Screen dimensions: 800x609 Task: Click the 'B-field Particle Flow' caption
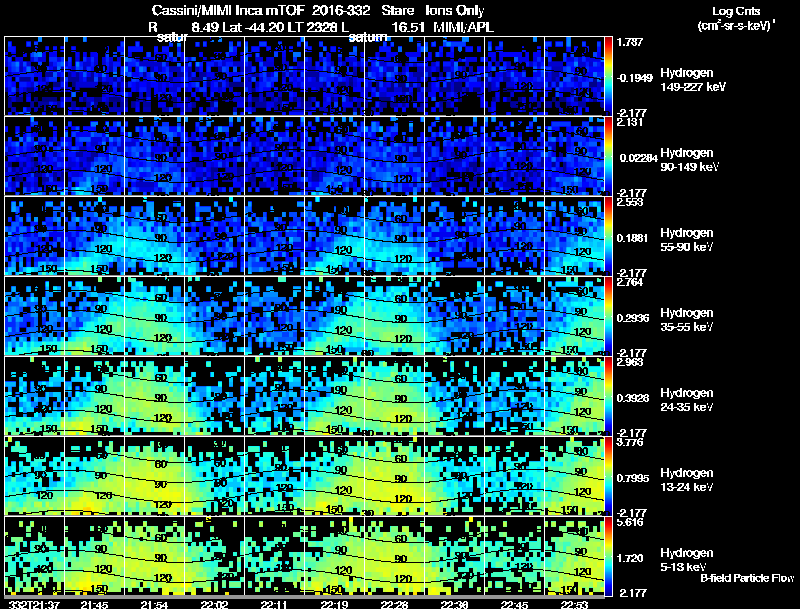click(x=747, y=578)
